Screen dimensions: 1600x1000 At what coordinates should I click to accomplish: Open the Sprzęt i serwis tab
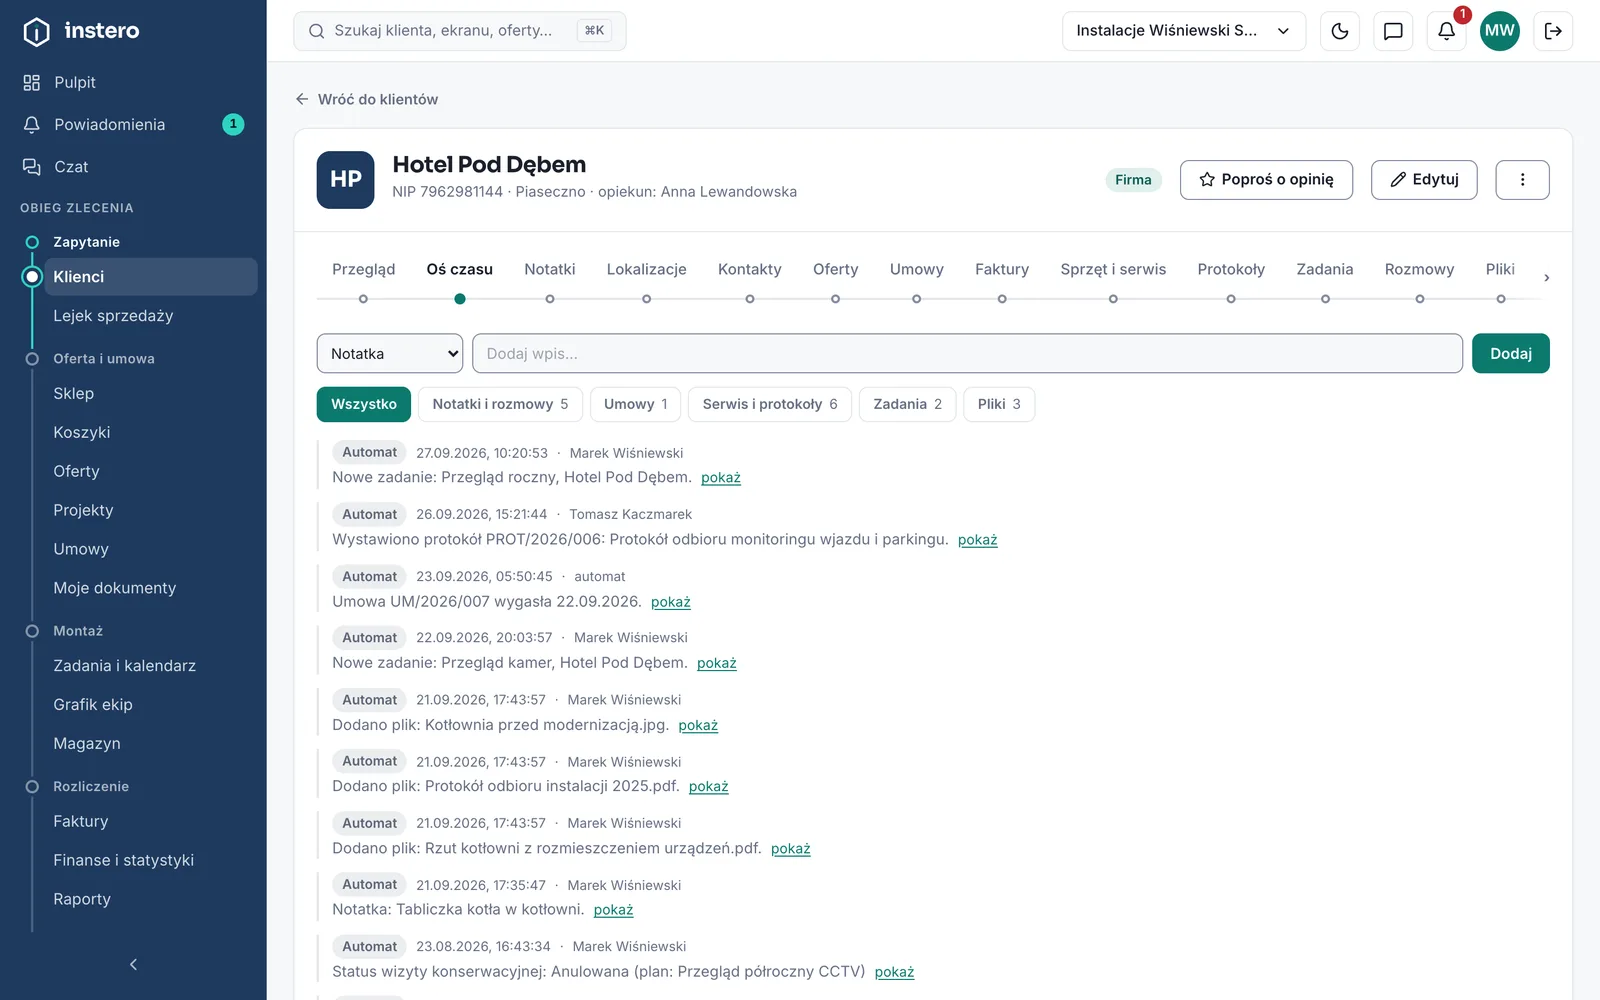tap(1113, 269)
